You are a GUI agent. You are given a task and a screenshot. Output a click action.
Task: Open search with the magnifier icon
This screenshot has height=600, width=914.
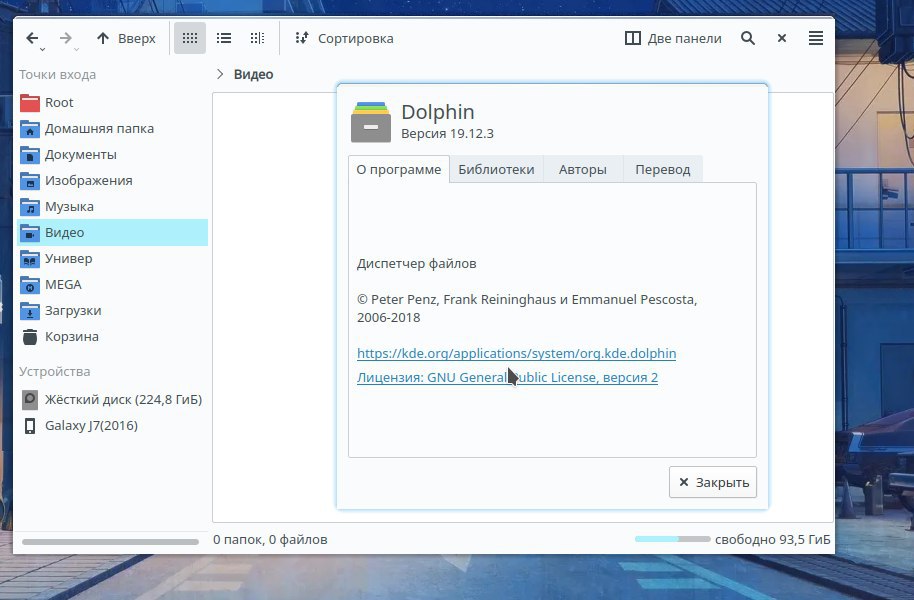(748, 38)
